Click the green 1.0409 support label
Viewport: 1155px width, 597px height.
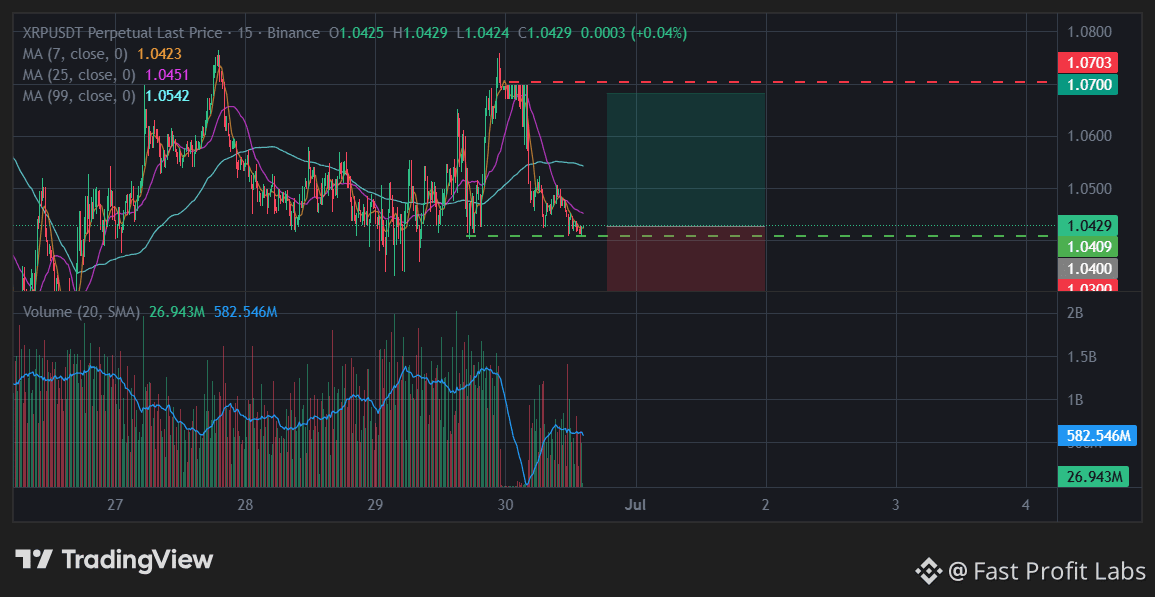point(1087,246)
